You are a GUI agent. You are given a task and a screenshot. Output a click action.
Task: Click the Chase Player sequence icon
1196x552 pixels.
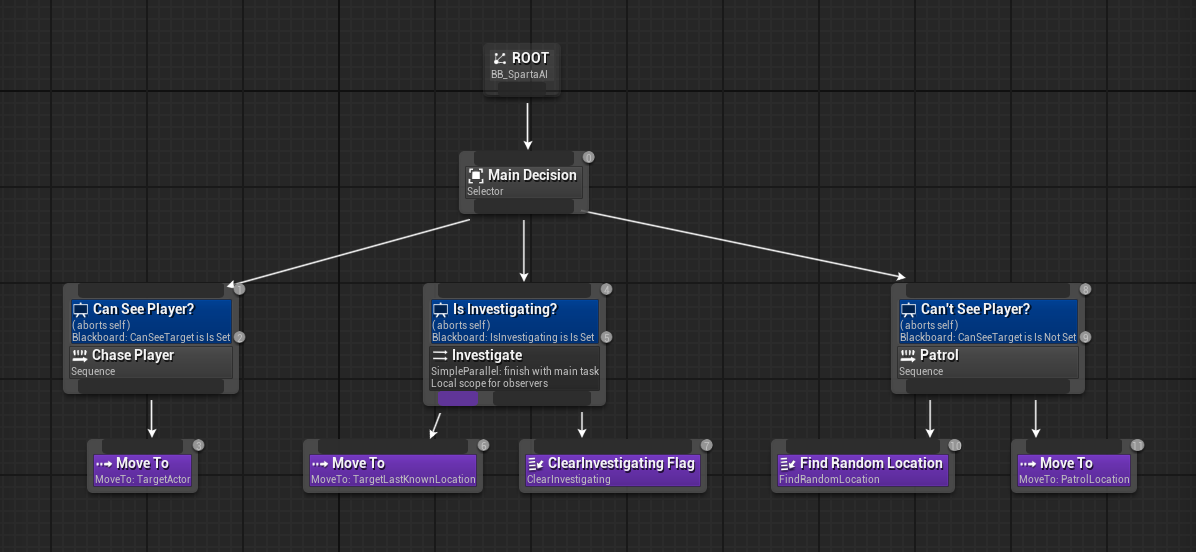point(79,355)
